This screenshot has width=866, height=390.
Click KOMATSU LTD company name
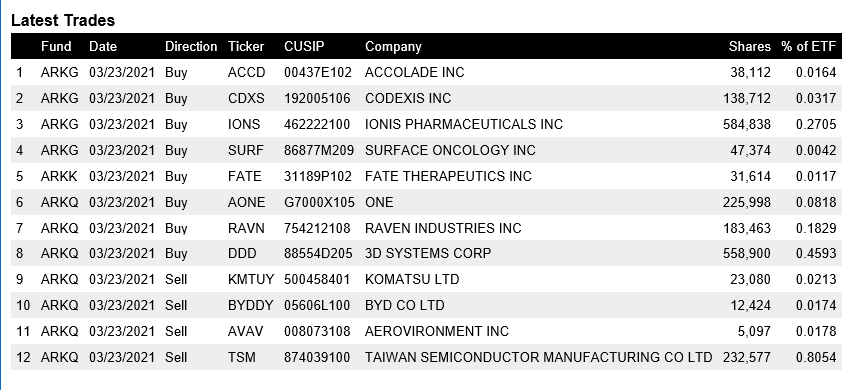412,280
